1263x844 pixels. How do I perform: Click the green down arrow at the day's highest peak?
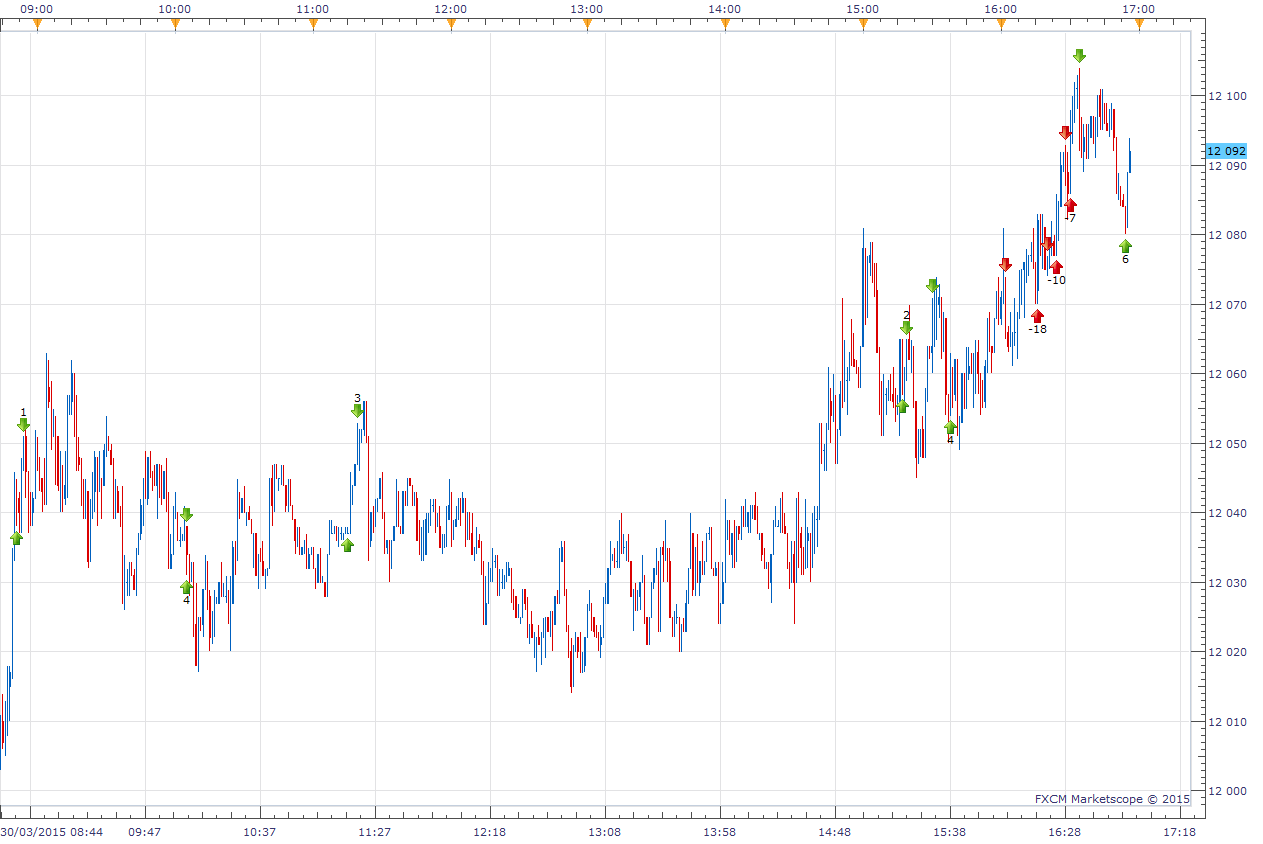click(x=1079, y=56)
